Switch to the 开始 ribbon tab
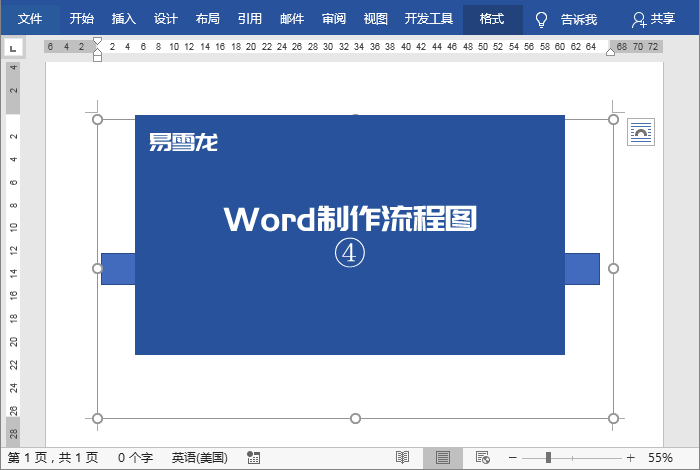The height and width of the screenshot is (470, 700). pyautogui.click(x=82, y=19)
